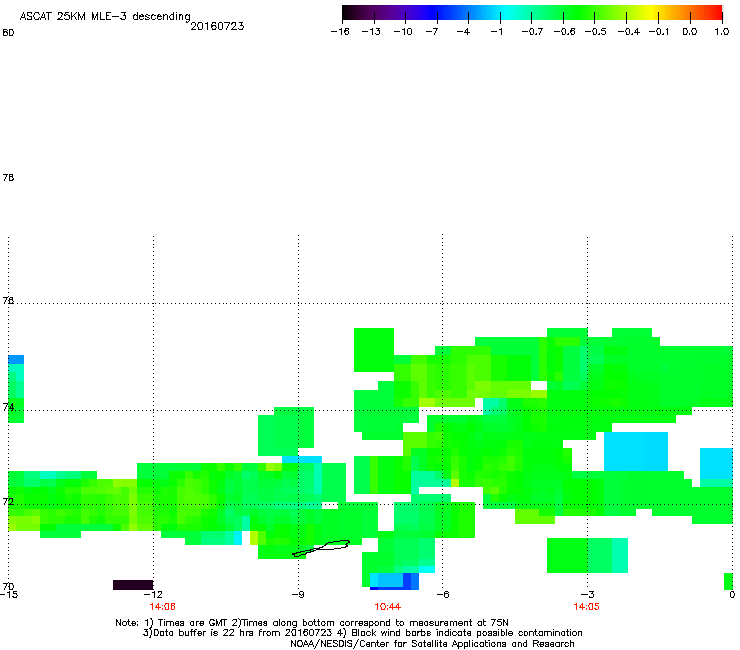Image resolution: width=740 pixels, height=650 pixels.
Task: Select the latitude label "74" on left axis
Action: 8,407
